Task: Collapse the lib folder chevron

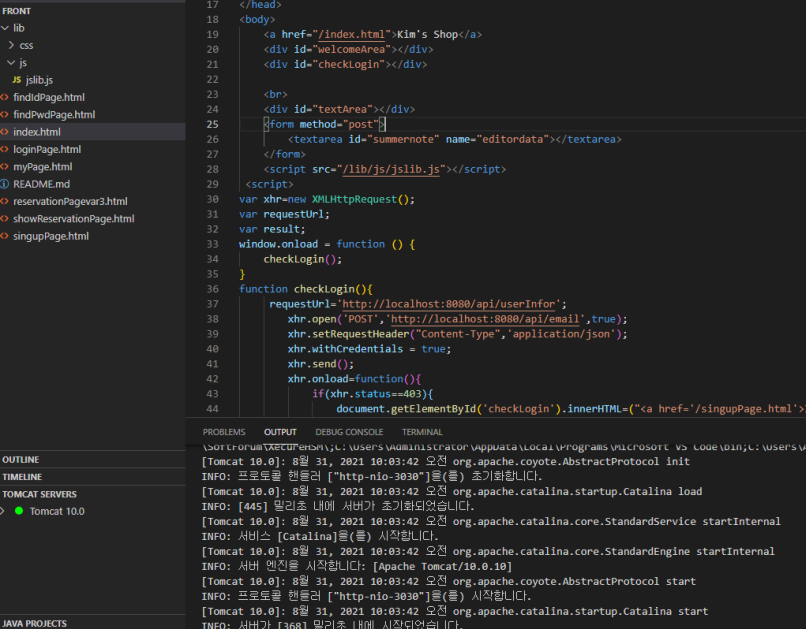Action: coord(5,28)
